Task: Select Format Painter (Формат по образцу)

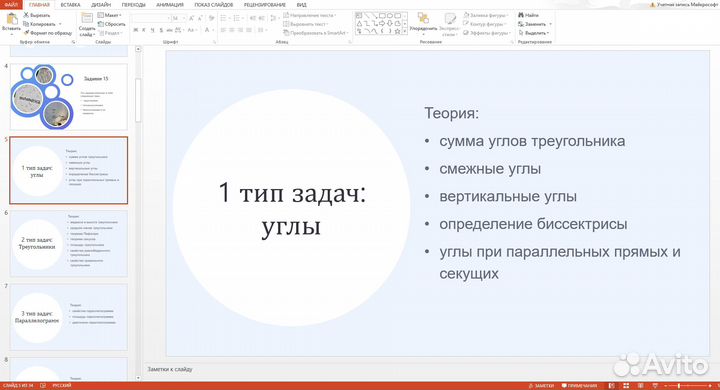Action: point(48,33)
